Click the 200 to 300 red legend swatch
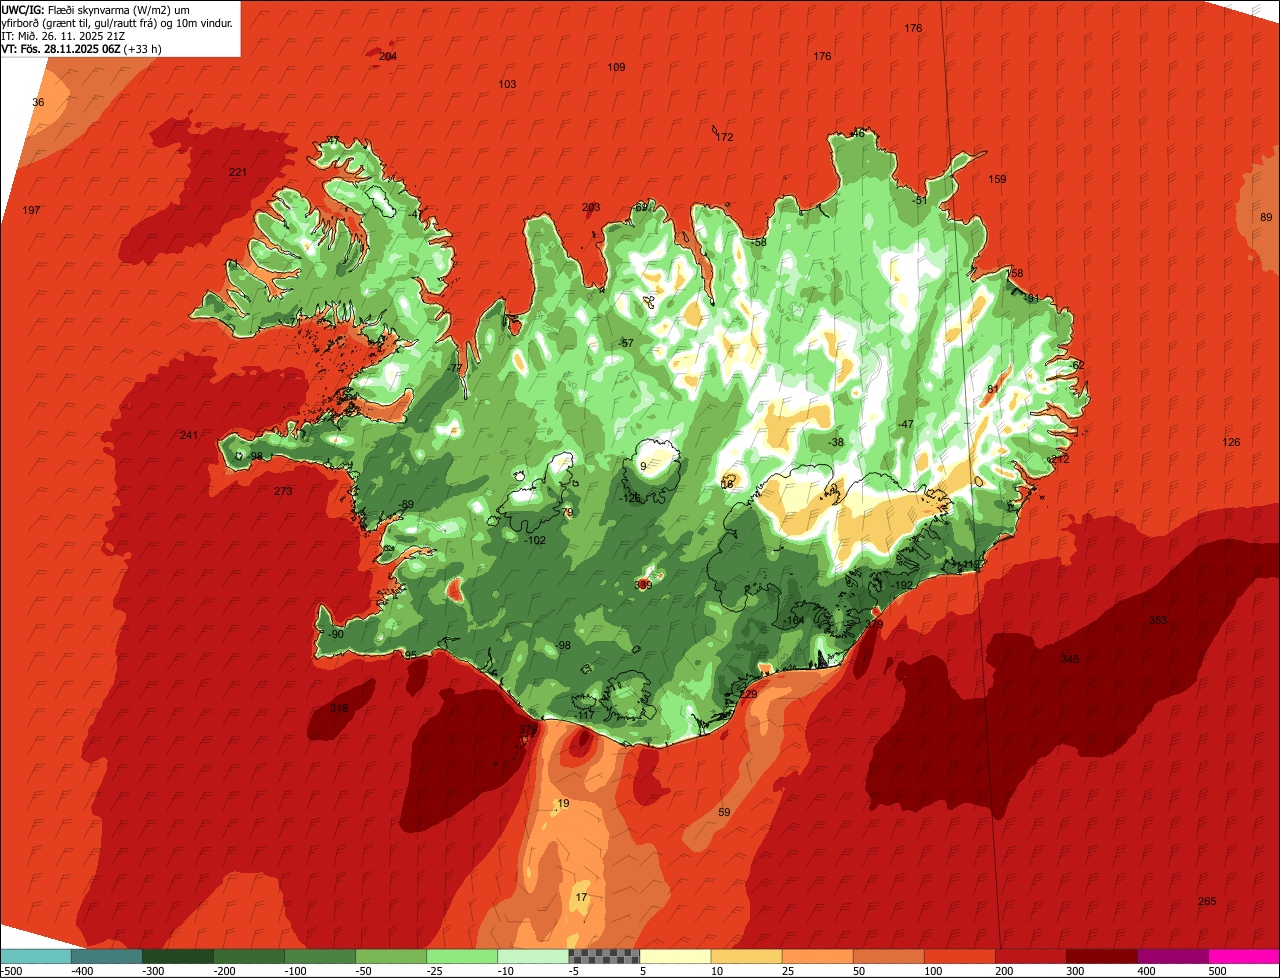 point(1030,956)
